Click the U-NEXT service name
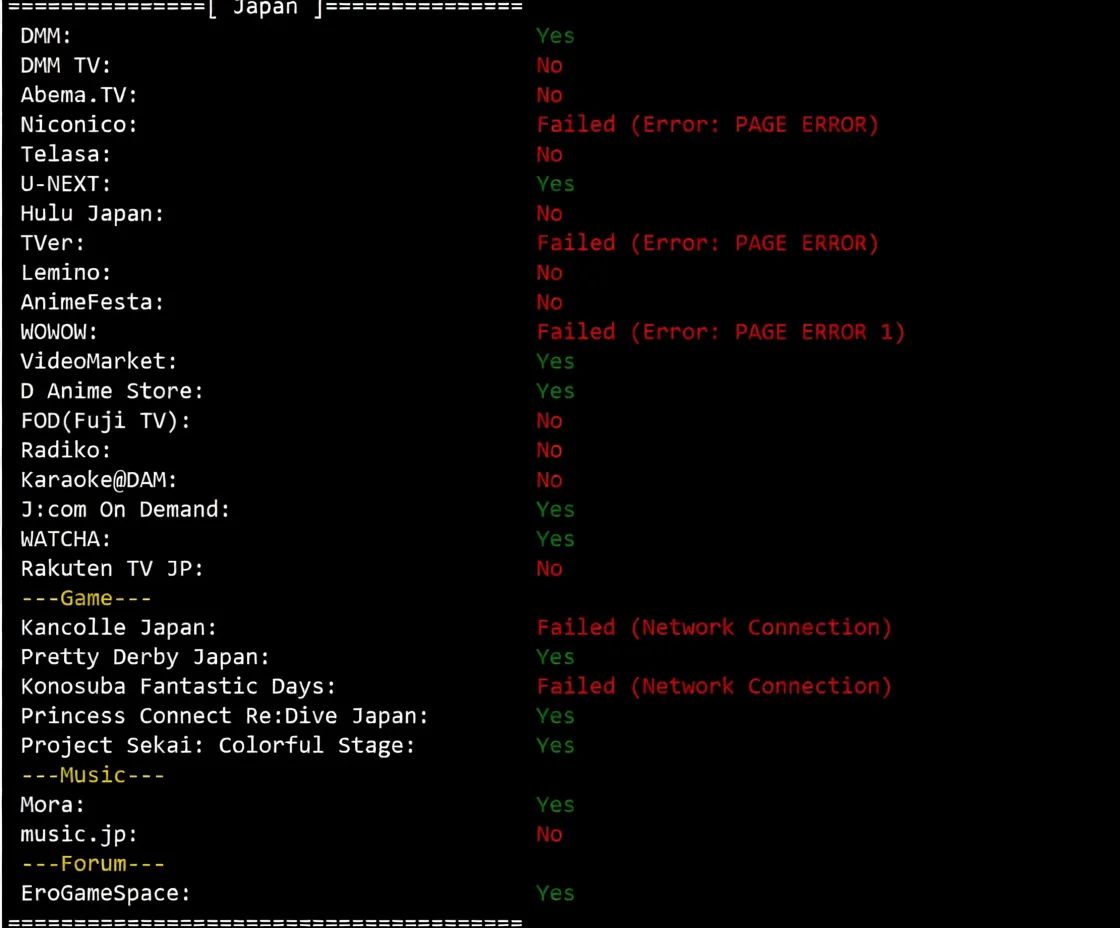1120x928 pixels. click(x=66, y=184)
